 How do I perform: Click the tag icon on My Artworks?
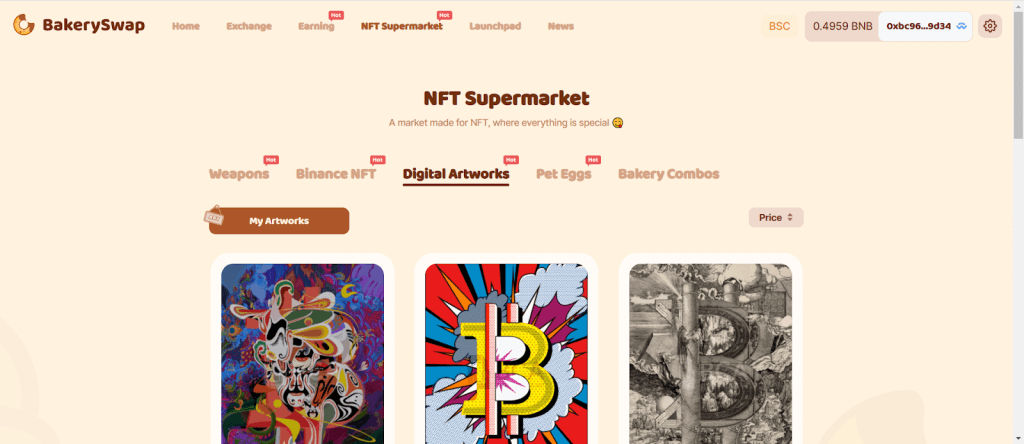(x=213, y=214)
